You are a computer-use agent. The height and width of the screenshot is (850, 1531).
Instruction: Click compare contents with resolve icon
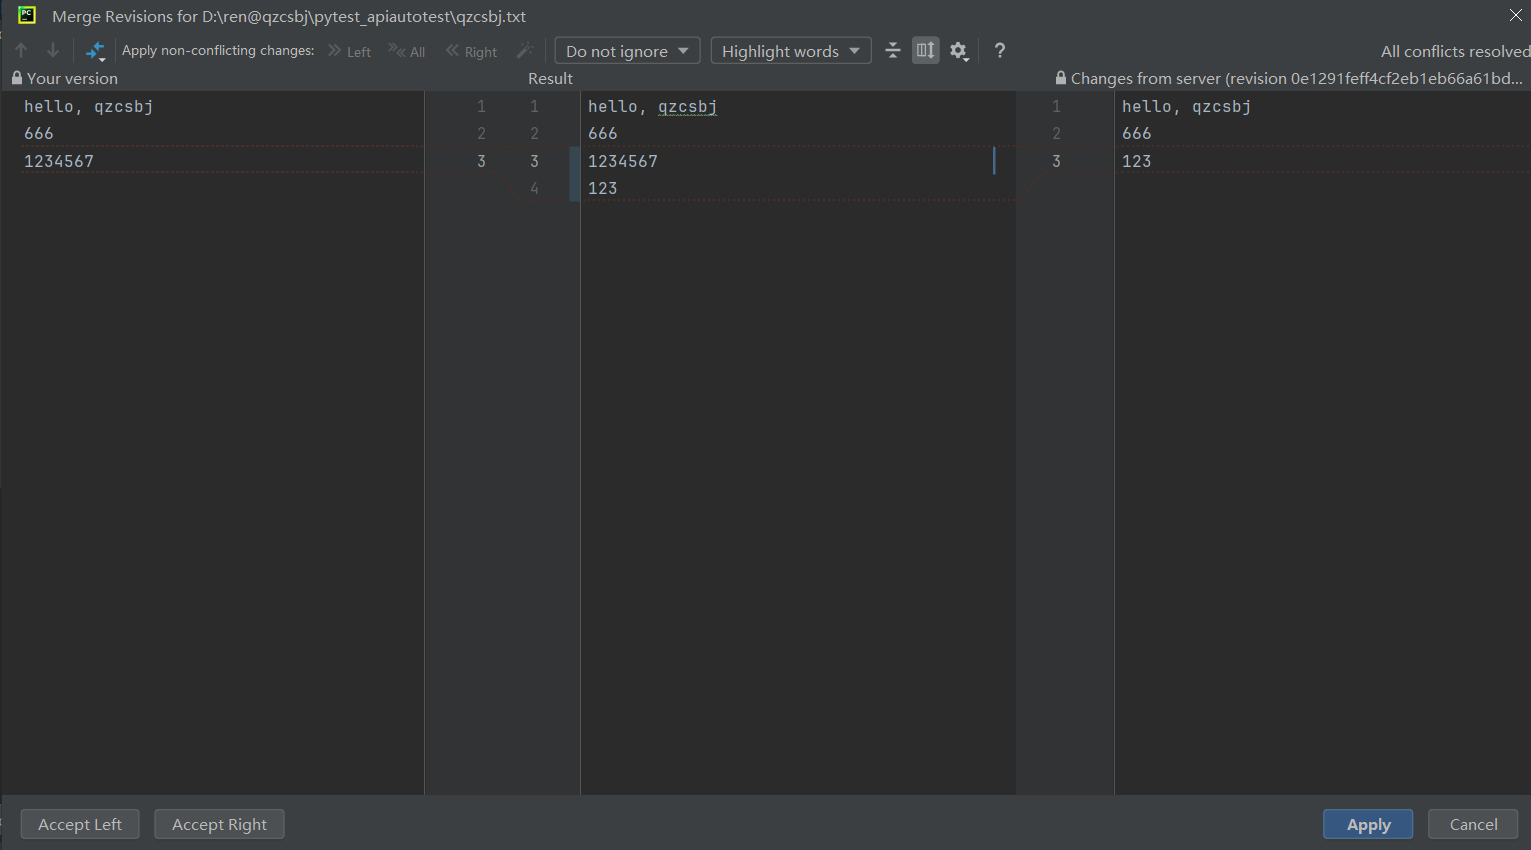(95, 51)
